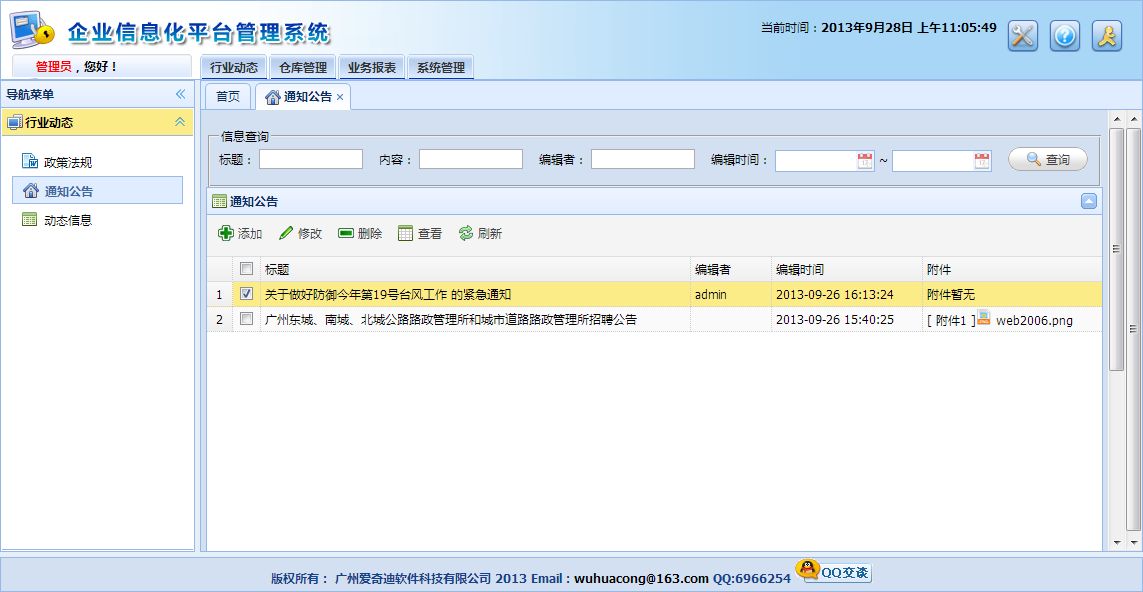
Task: Open the 仓库管理 top menu
Action: pyautogui.click(x=303, y=67)
